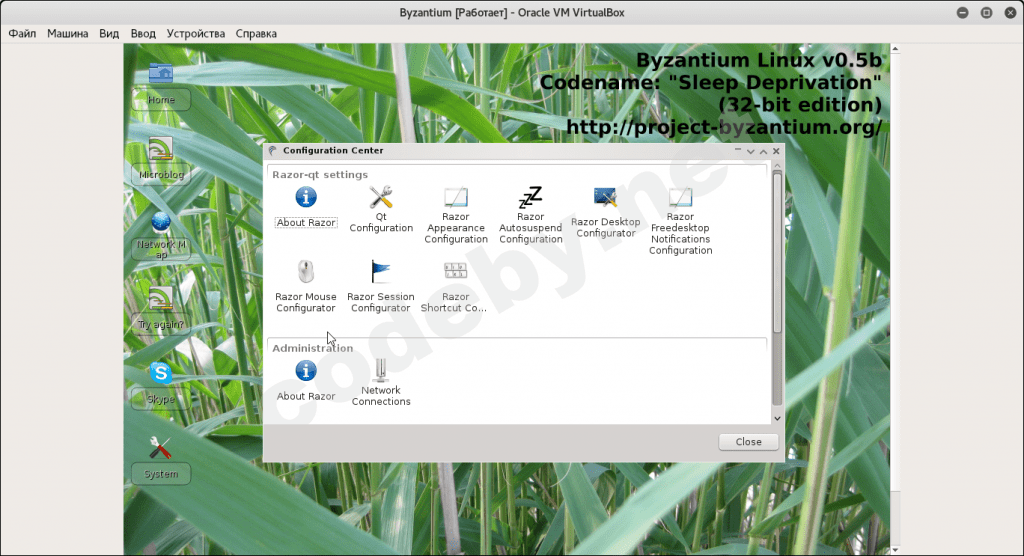This screenshot has height=556, width=1024.
Task: Open Razor Mouse Configurator
Action: coord(306,286)
